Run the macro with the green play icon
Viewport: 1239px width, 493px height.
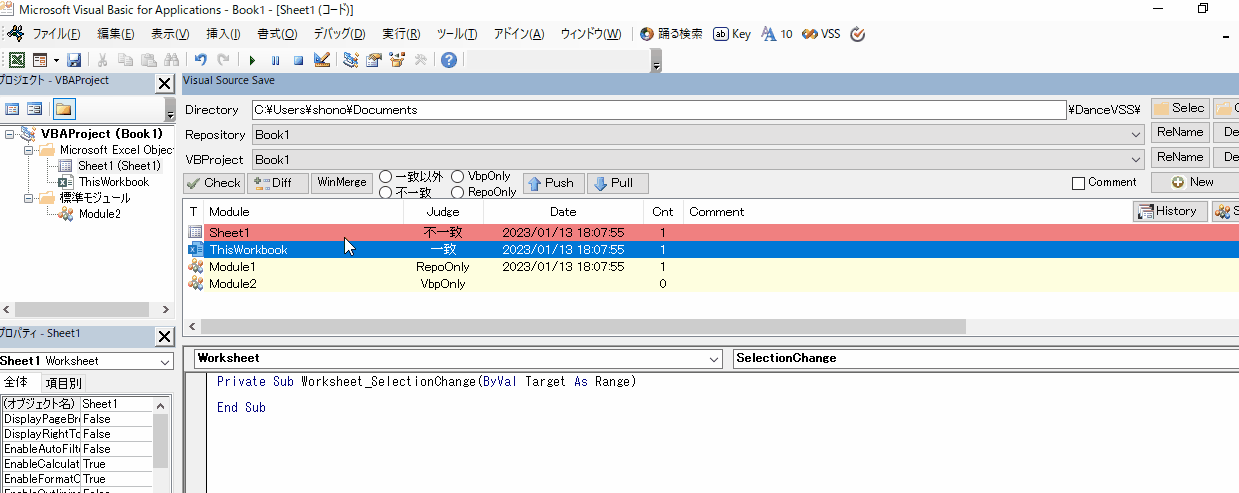pyautogui.click(x=253, y=60)
